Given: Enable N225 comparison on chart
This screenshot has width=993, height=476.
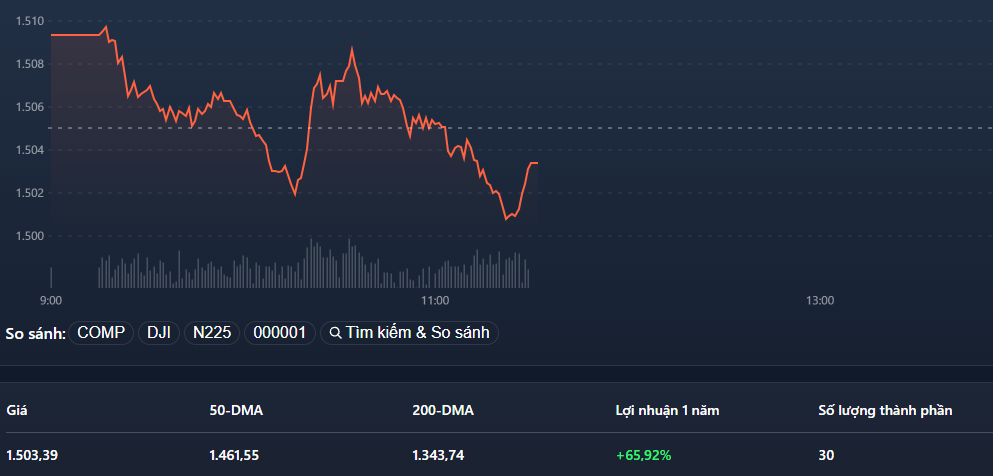Looking at the screenshot, I should point(210,333).
